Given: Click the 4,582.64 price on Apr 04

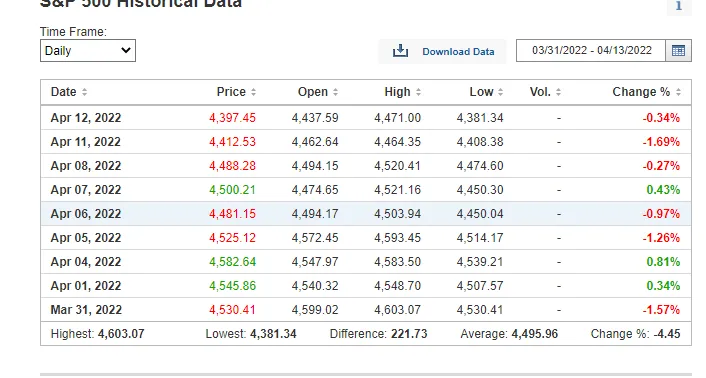Looking at the screenshot, I should coord(232,262).
